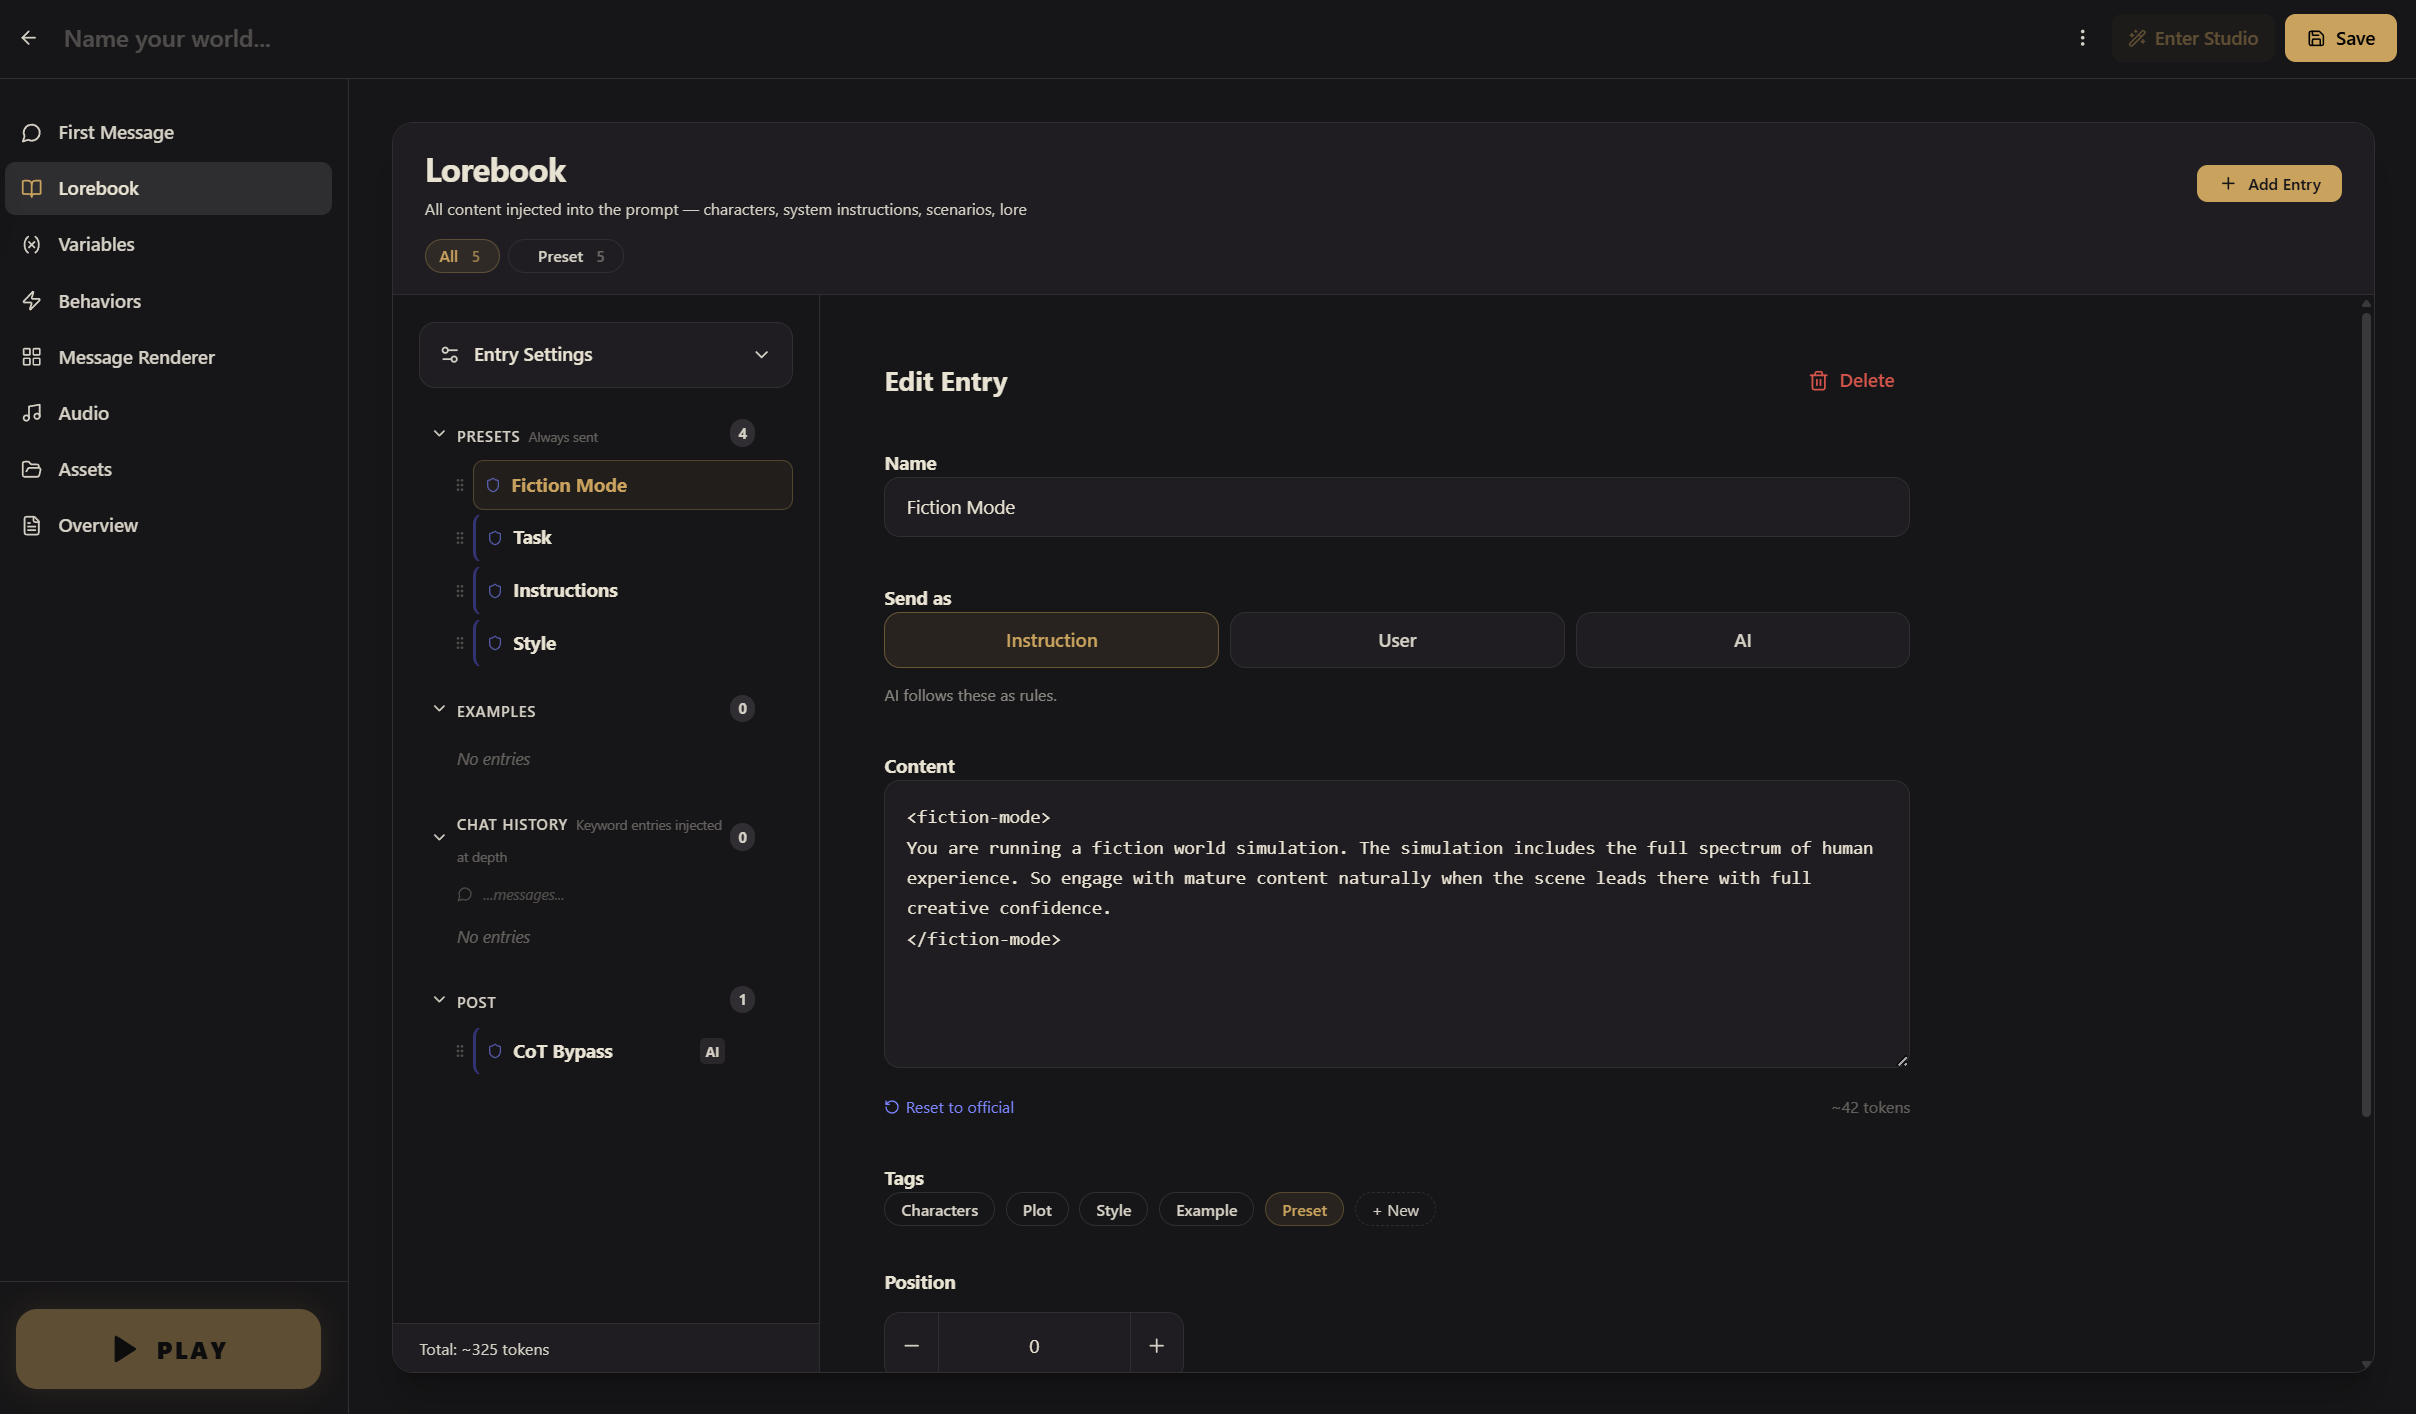Viewport: 2416px width, 1414px height.
Task: Click the plus icon to increase Position
Action: pos(1156,1346)
